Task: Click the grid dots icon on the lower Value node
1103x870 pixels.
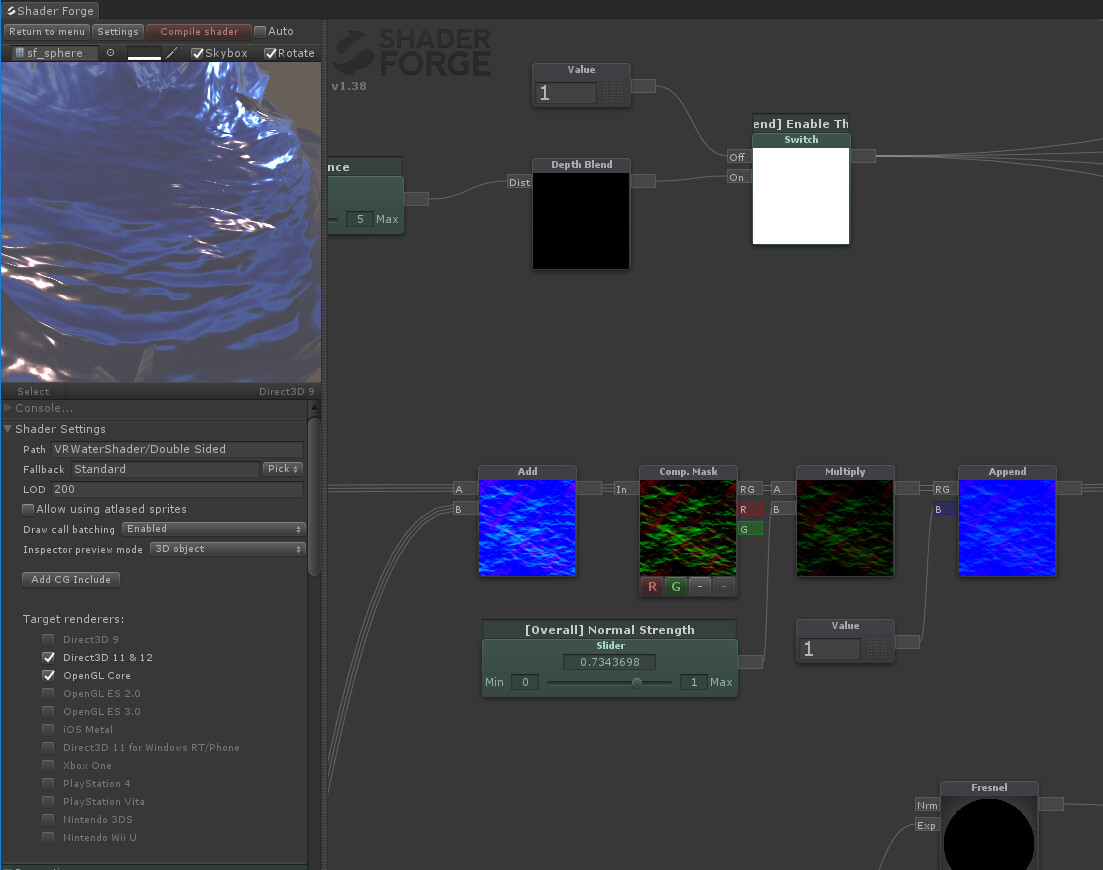Action: click(875, 648)
